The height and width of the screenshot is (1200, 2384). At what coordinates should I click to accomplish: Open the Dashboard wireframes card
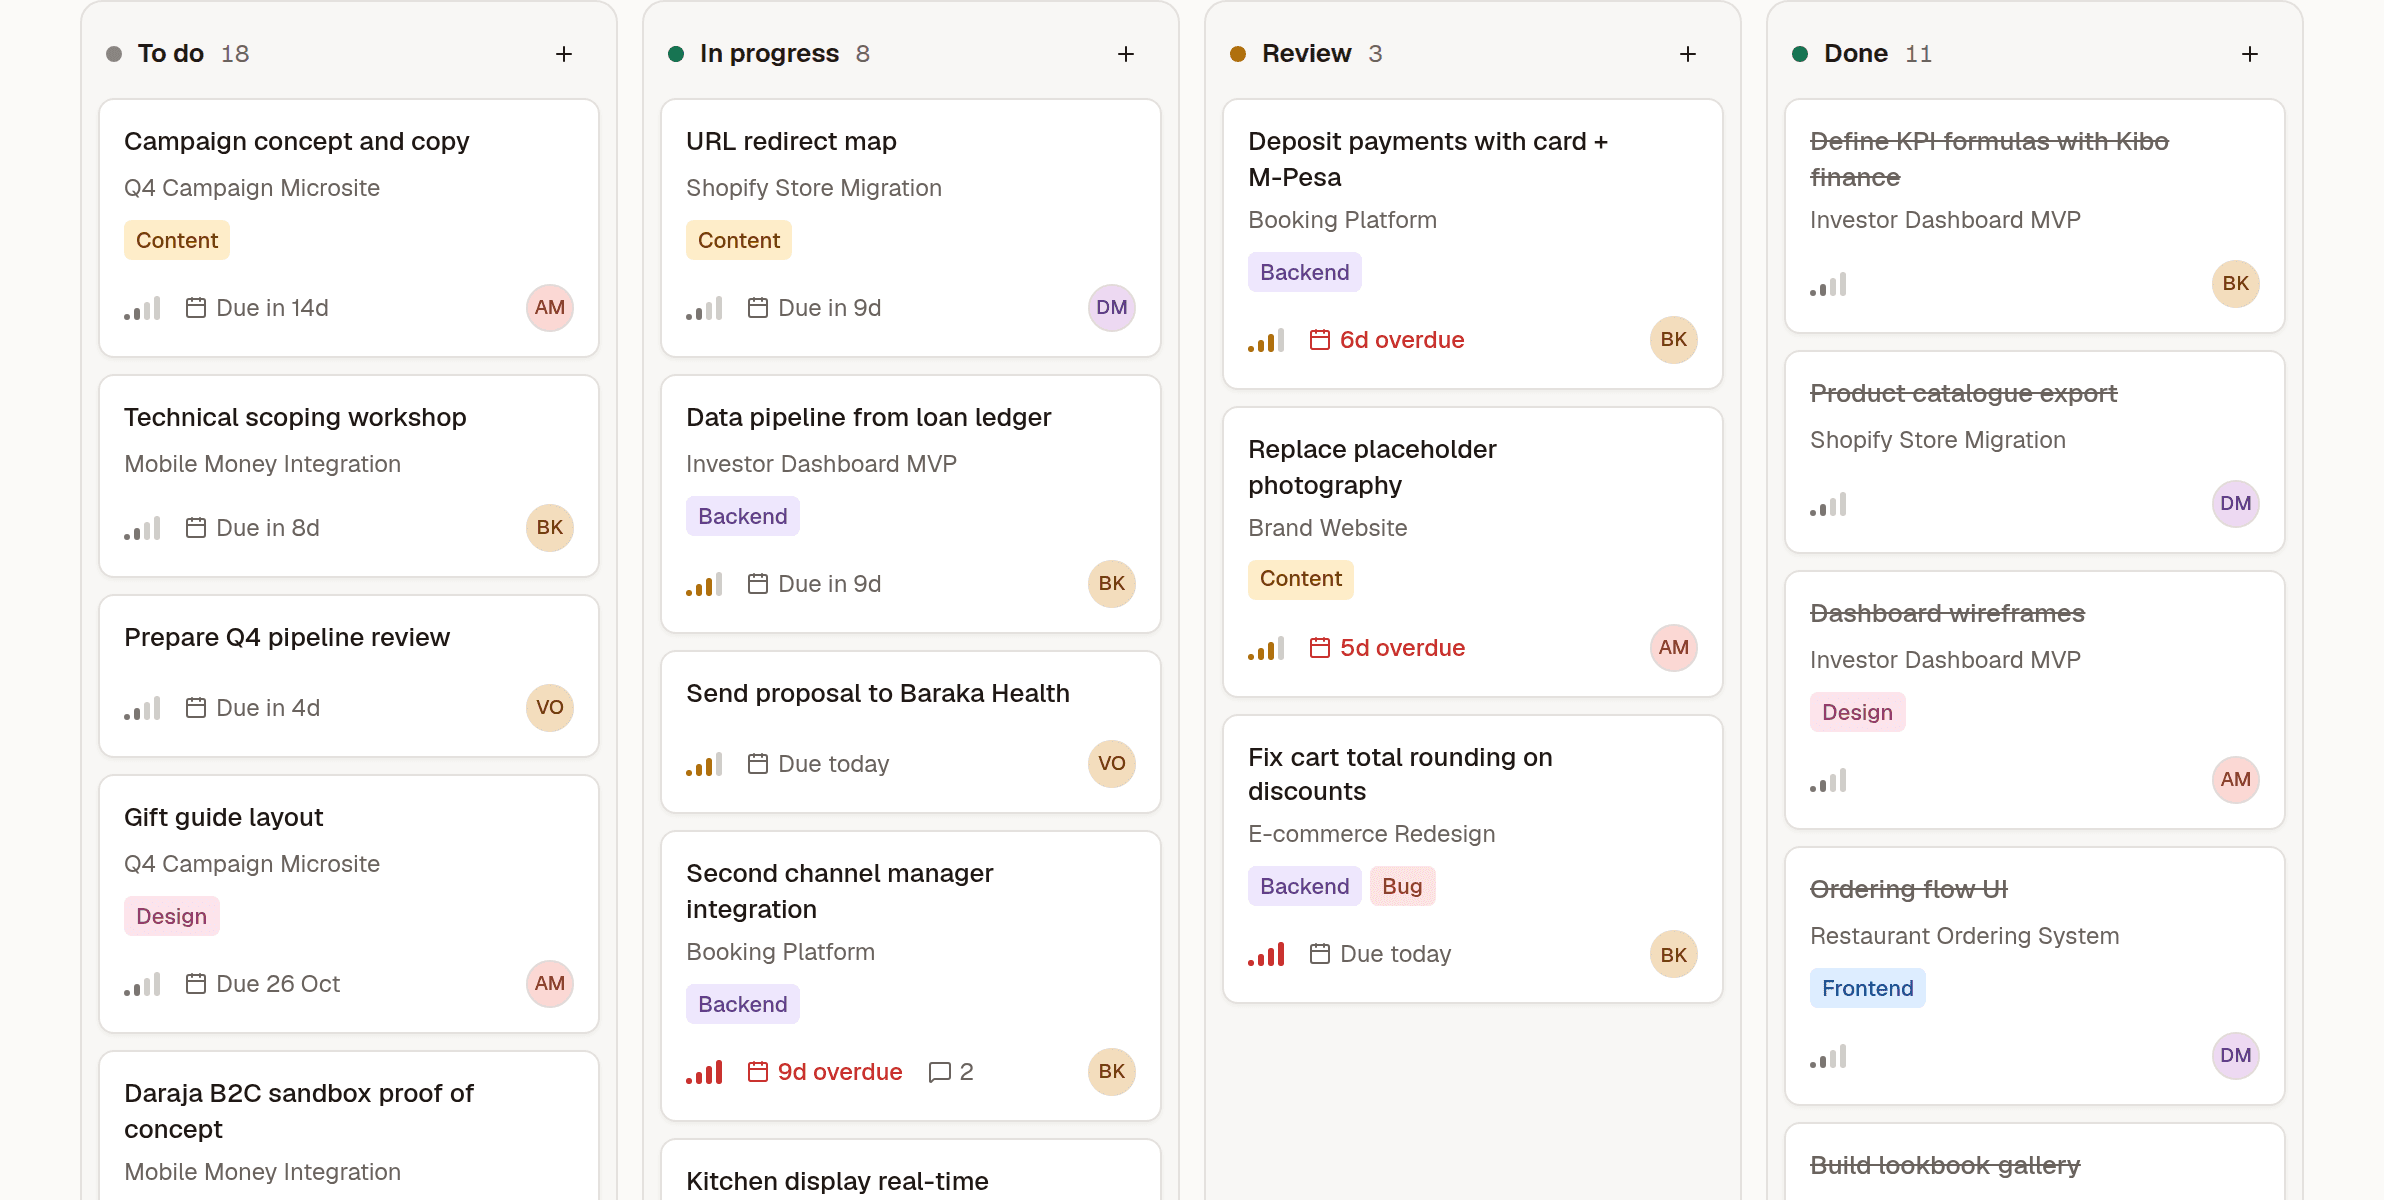[x=2035, y=700]
